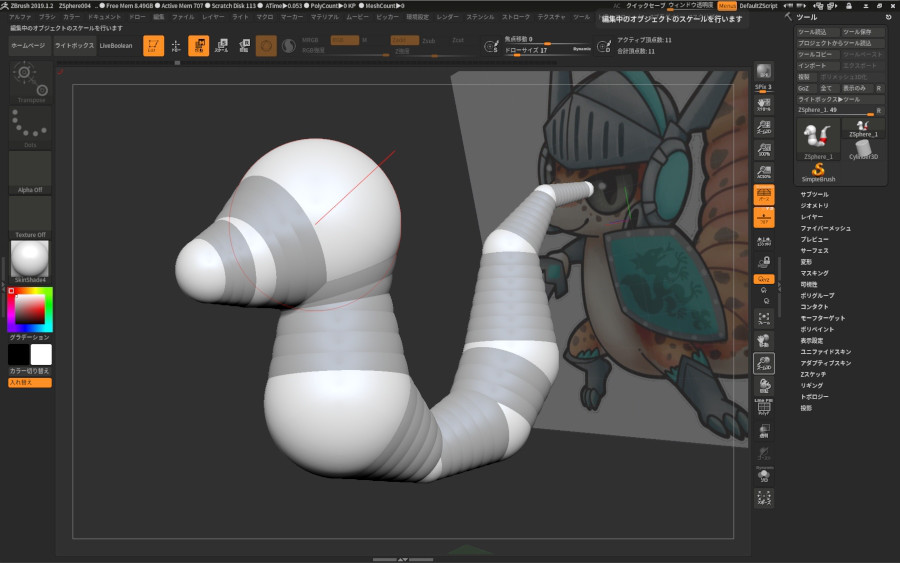Click the Transparency icon

[764, 431]
